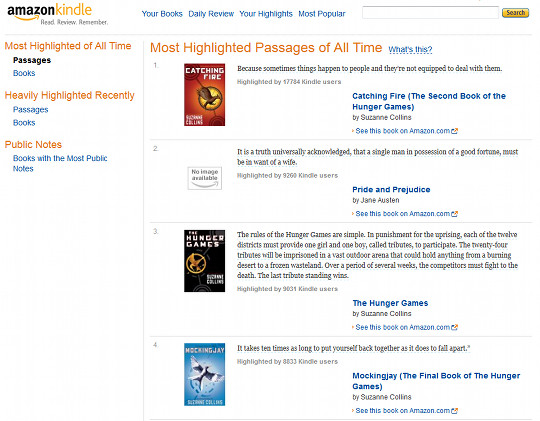Screen dimensions: 540x421
Task: Go to Your Books
Action: click(x=162, y=14)
